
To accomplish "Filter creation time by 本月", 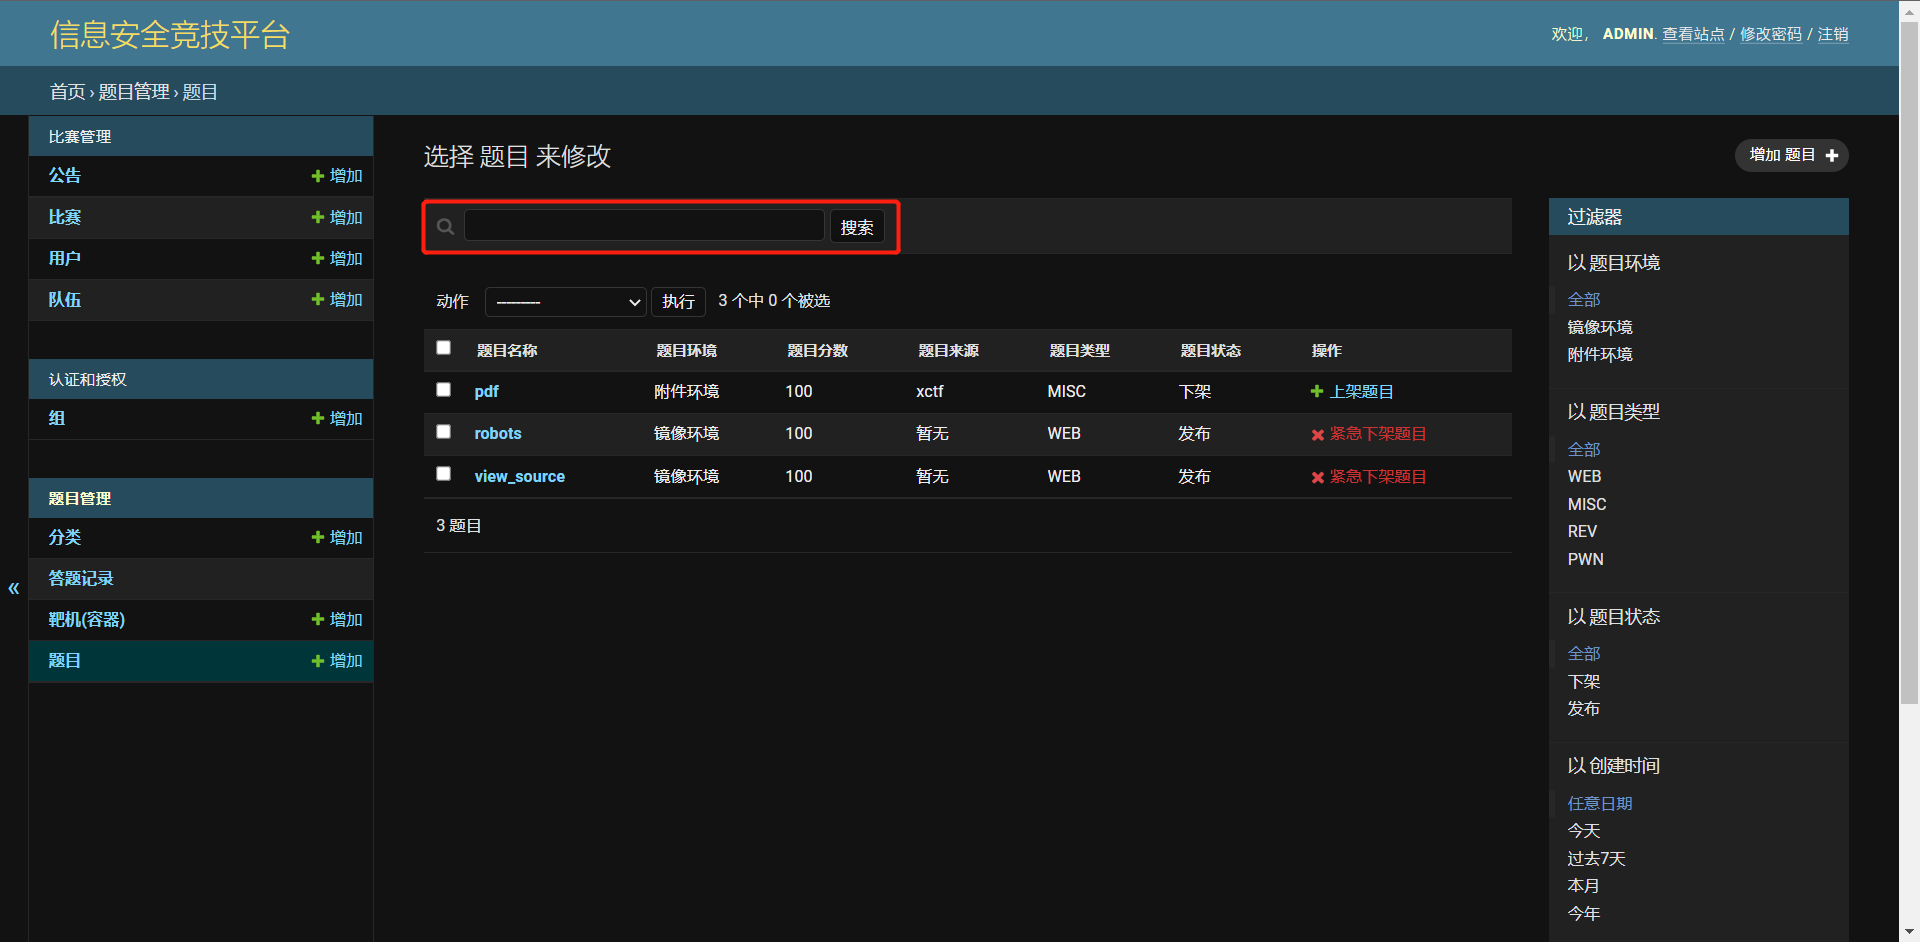I will [1584, 885].
